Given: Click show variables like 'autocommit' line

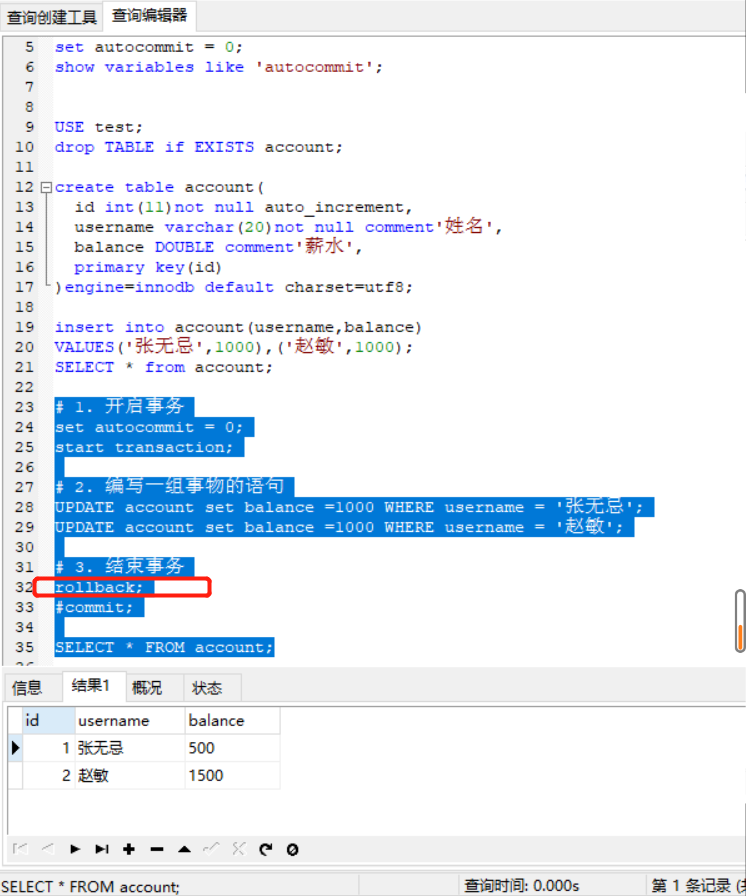Looking at the screenshot, I should tap(219, 67).
